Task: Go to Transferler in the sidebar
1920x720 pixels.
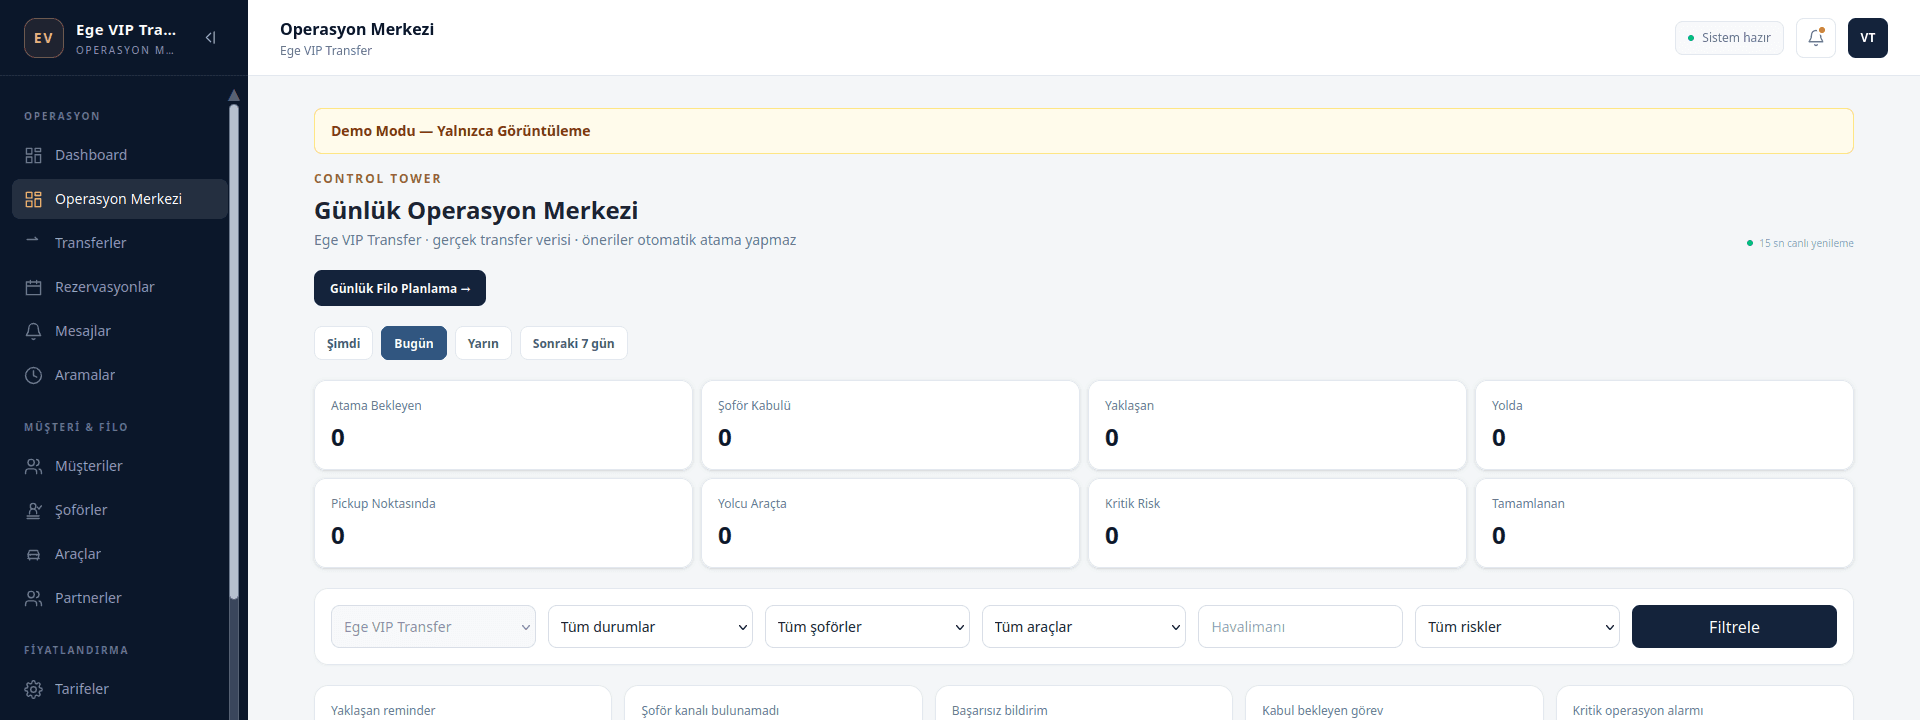Action: click(x=120, y=243)
